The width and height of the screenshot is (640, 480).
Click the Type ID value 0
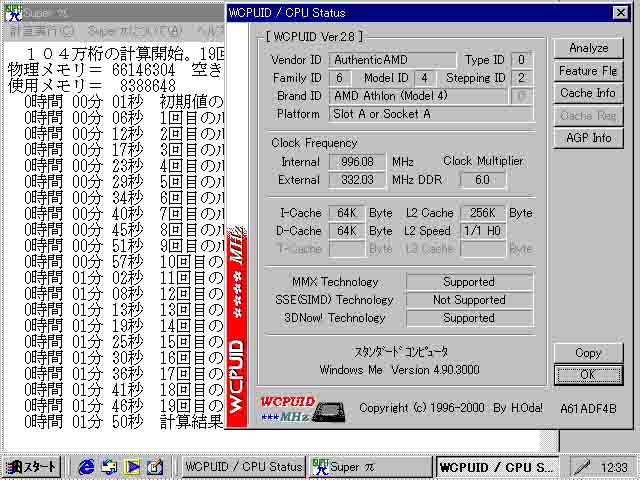[522, 60]
